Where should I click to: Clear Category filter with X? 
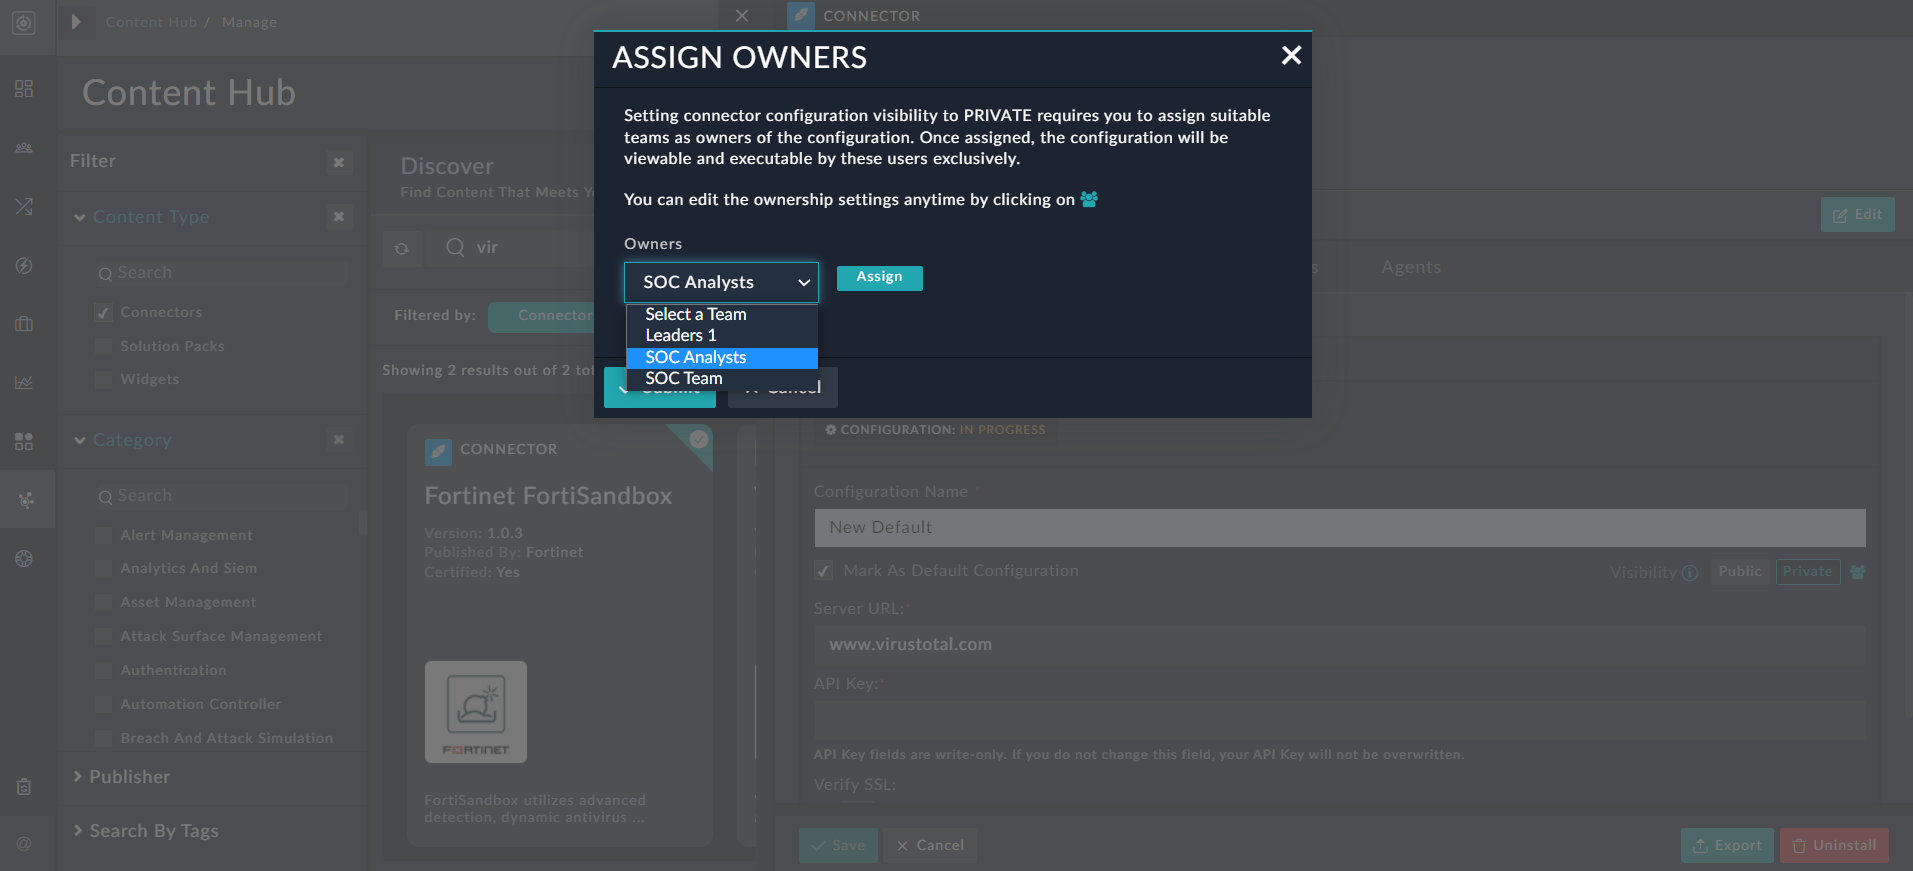click(x=339, y=439)
